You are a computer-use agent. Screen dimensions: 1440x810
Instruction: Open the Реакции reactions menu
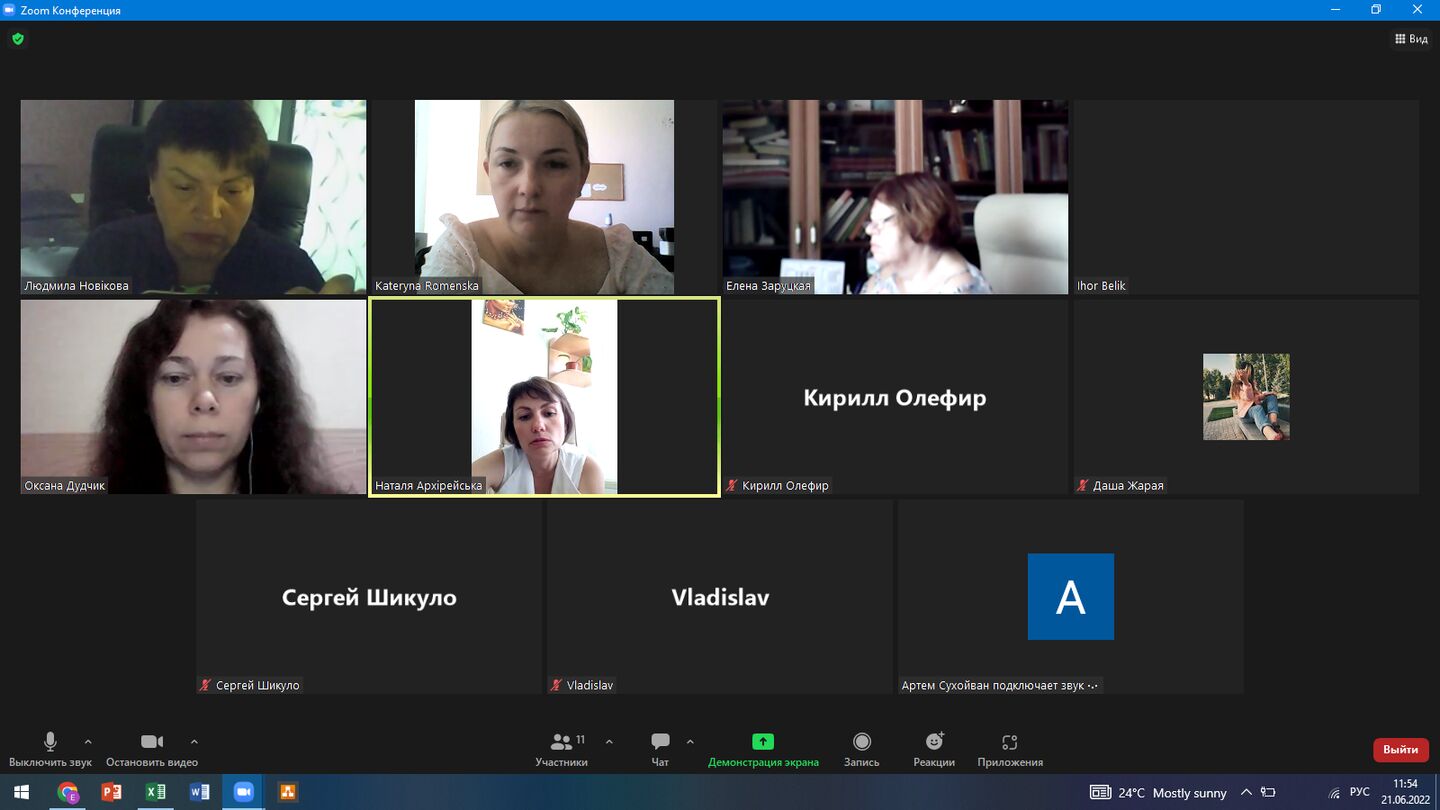934,749
